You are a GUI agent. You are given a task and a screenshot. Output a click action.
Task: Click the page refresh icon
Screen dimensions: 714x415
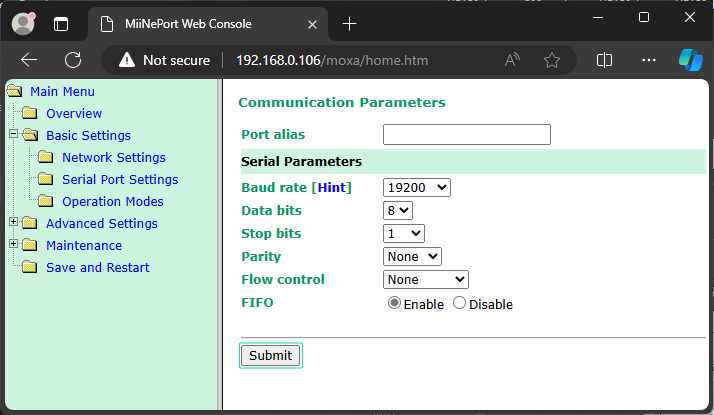coord(73,60)
